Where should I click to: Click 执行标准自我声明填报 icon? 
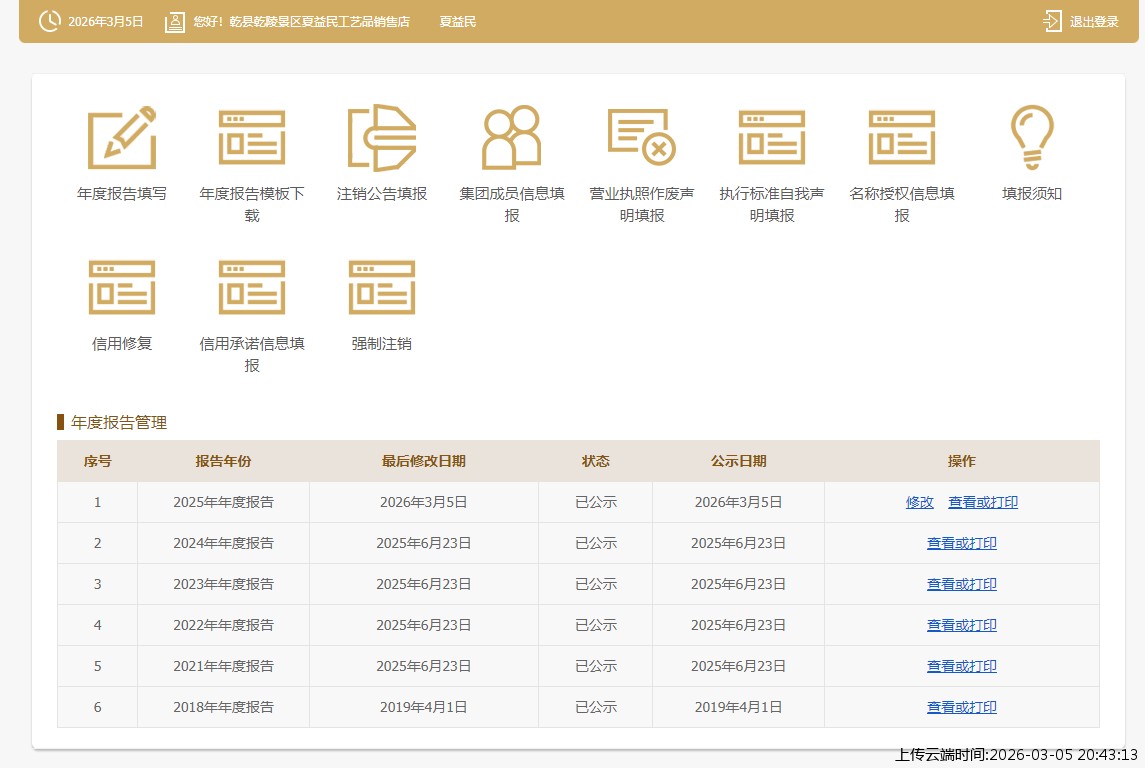[772, 138]
